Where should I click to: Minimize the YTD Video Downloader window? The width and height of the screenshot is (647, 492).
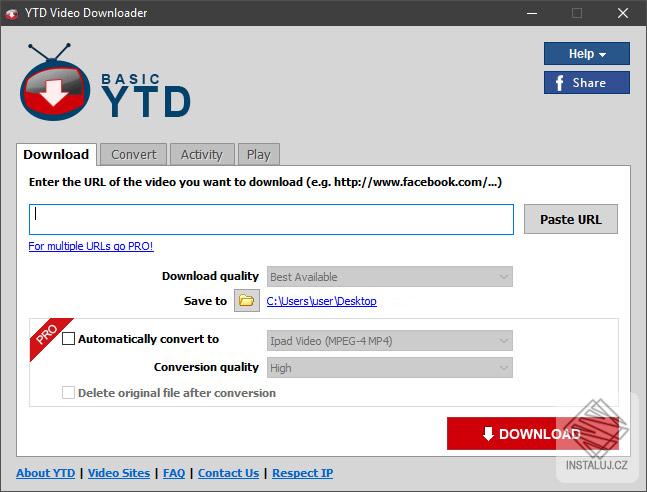[532, 13]
